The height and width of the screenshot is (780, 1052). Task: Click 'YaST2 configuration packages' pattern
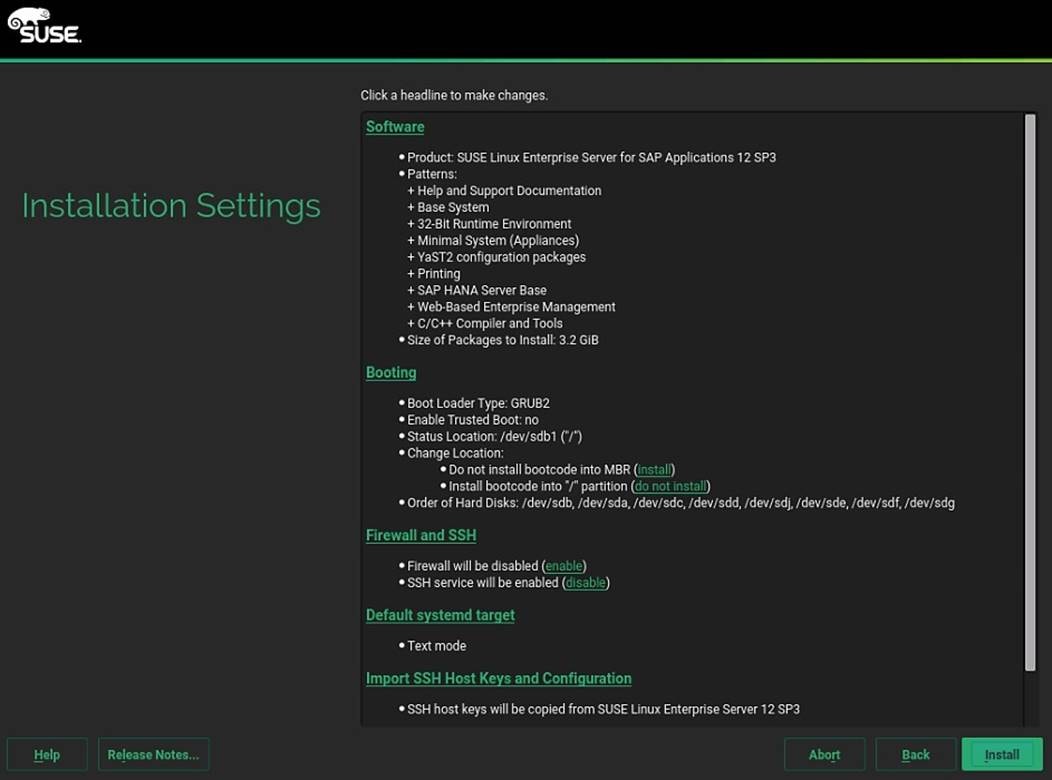[x=496, y=257]
